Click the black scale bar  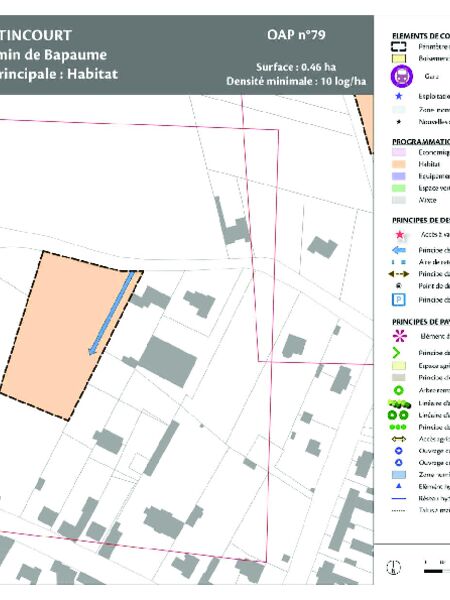coord(434,571)
